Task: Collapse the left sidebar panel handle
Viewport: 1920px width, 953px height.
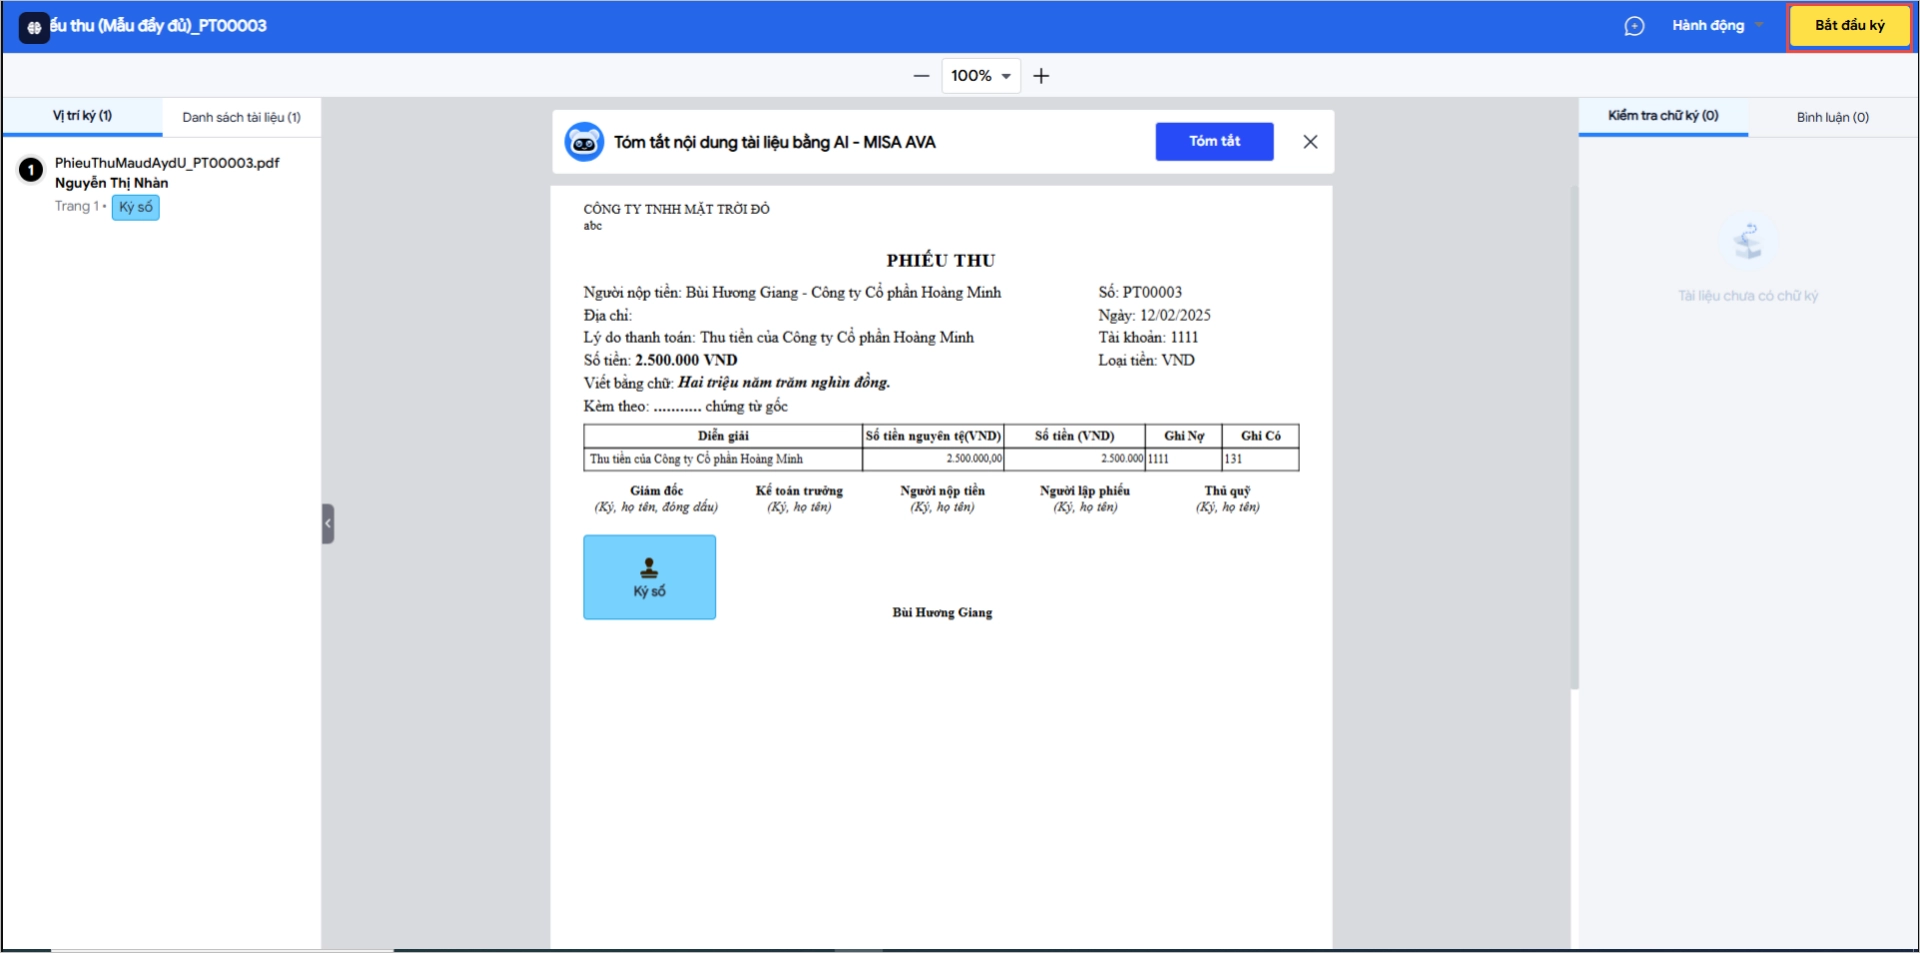Action: pos(328,523)
